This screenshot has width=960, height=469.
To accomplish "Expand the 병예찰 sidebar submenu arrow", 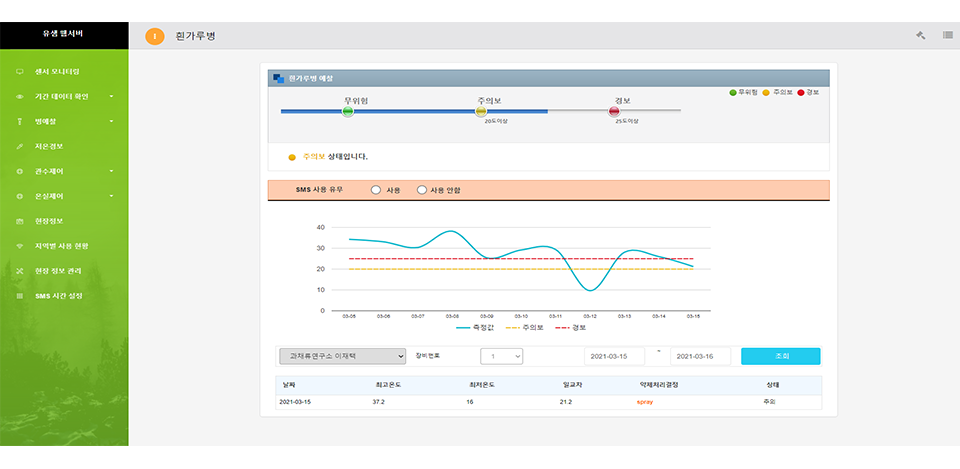I will tap(111, 122).
